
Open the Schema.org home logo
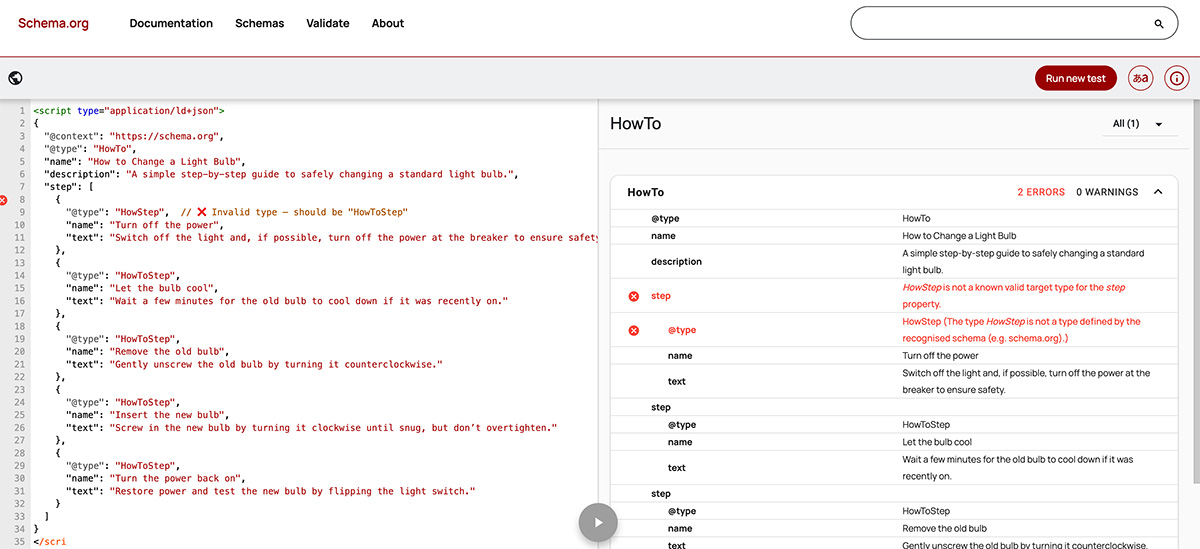[x=53, y=23]
